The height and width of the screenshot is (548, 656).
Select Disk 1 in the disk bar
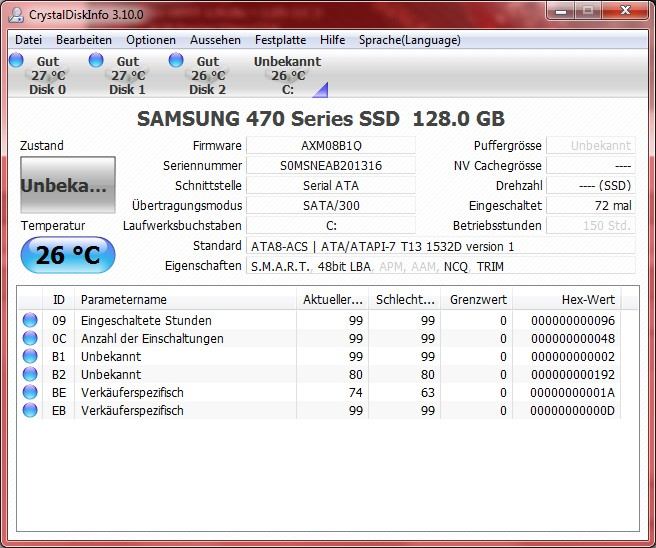point(128,75)
